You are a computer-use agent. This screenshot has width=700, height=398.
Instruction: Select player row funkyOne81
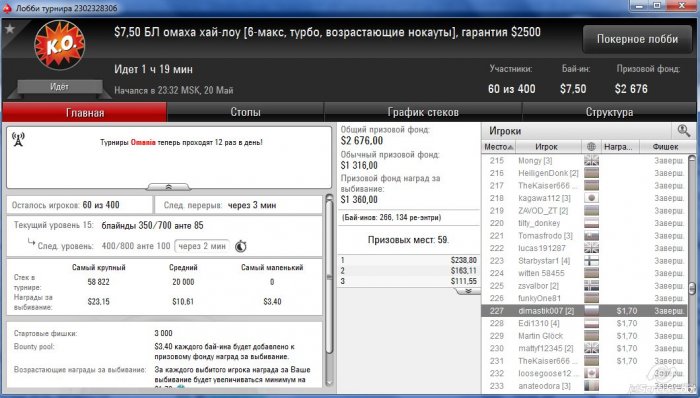click(x=584, y=298)
